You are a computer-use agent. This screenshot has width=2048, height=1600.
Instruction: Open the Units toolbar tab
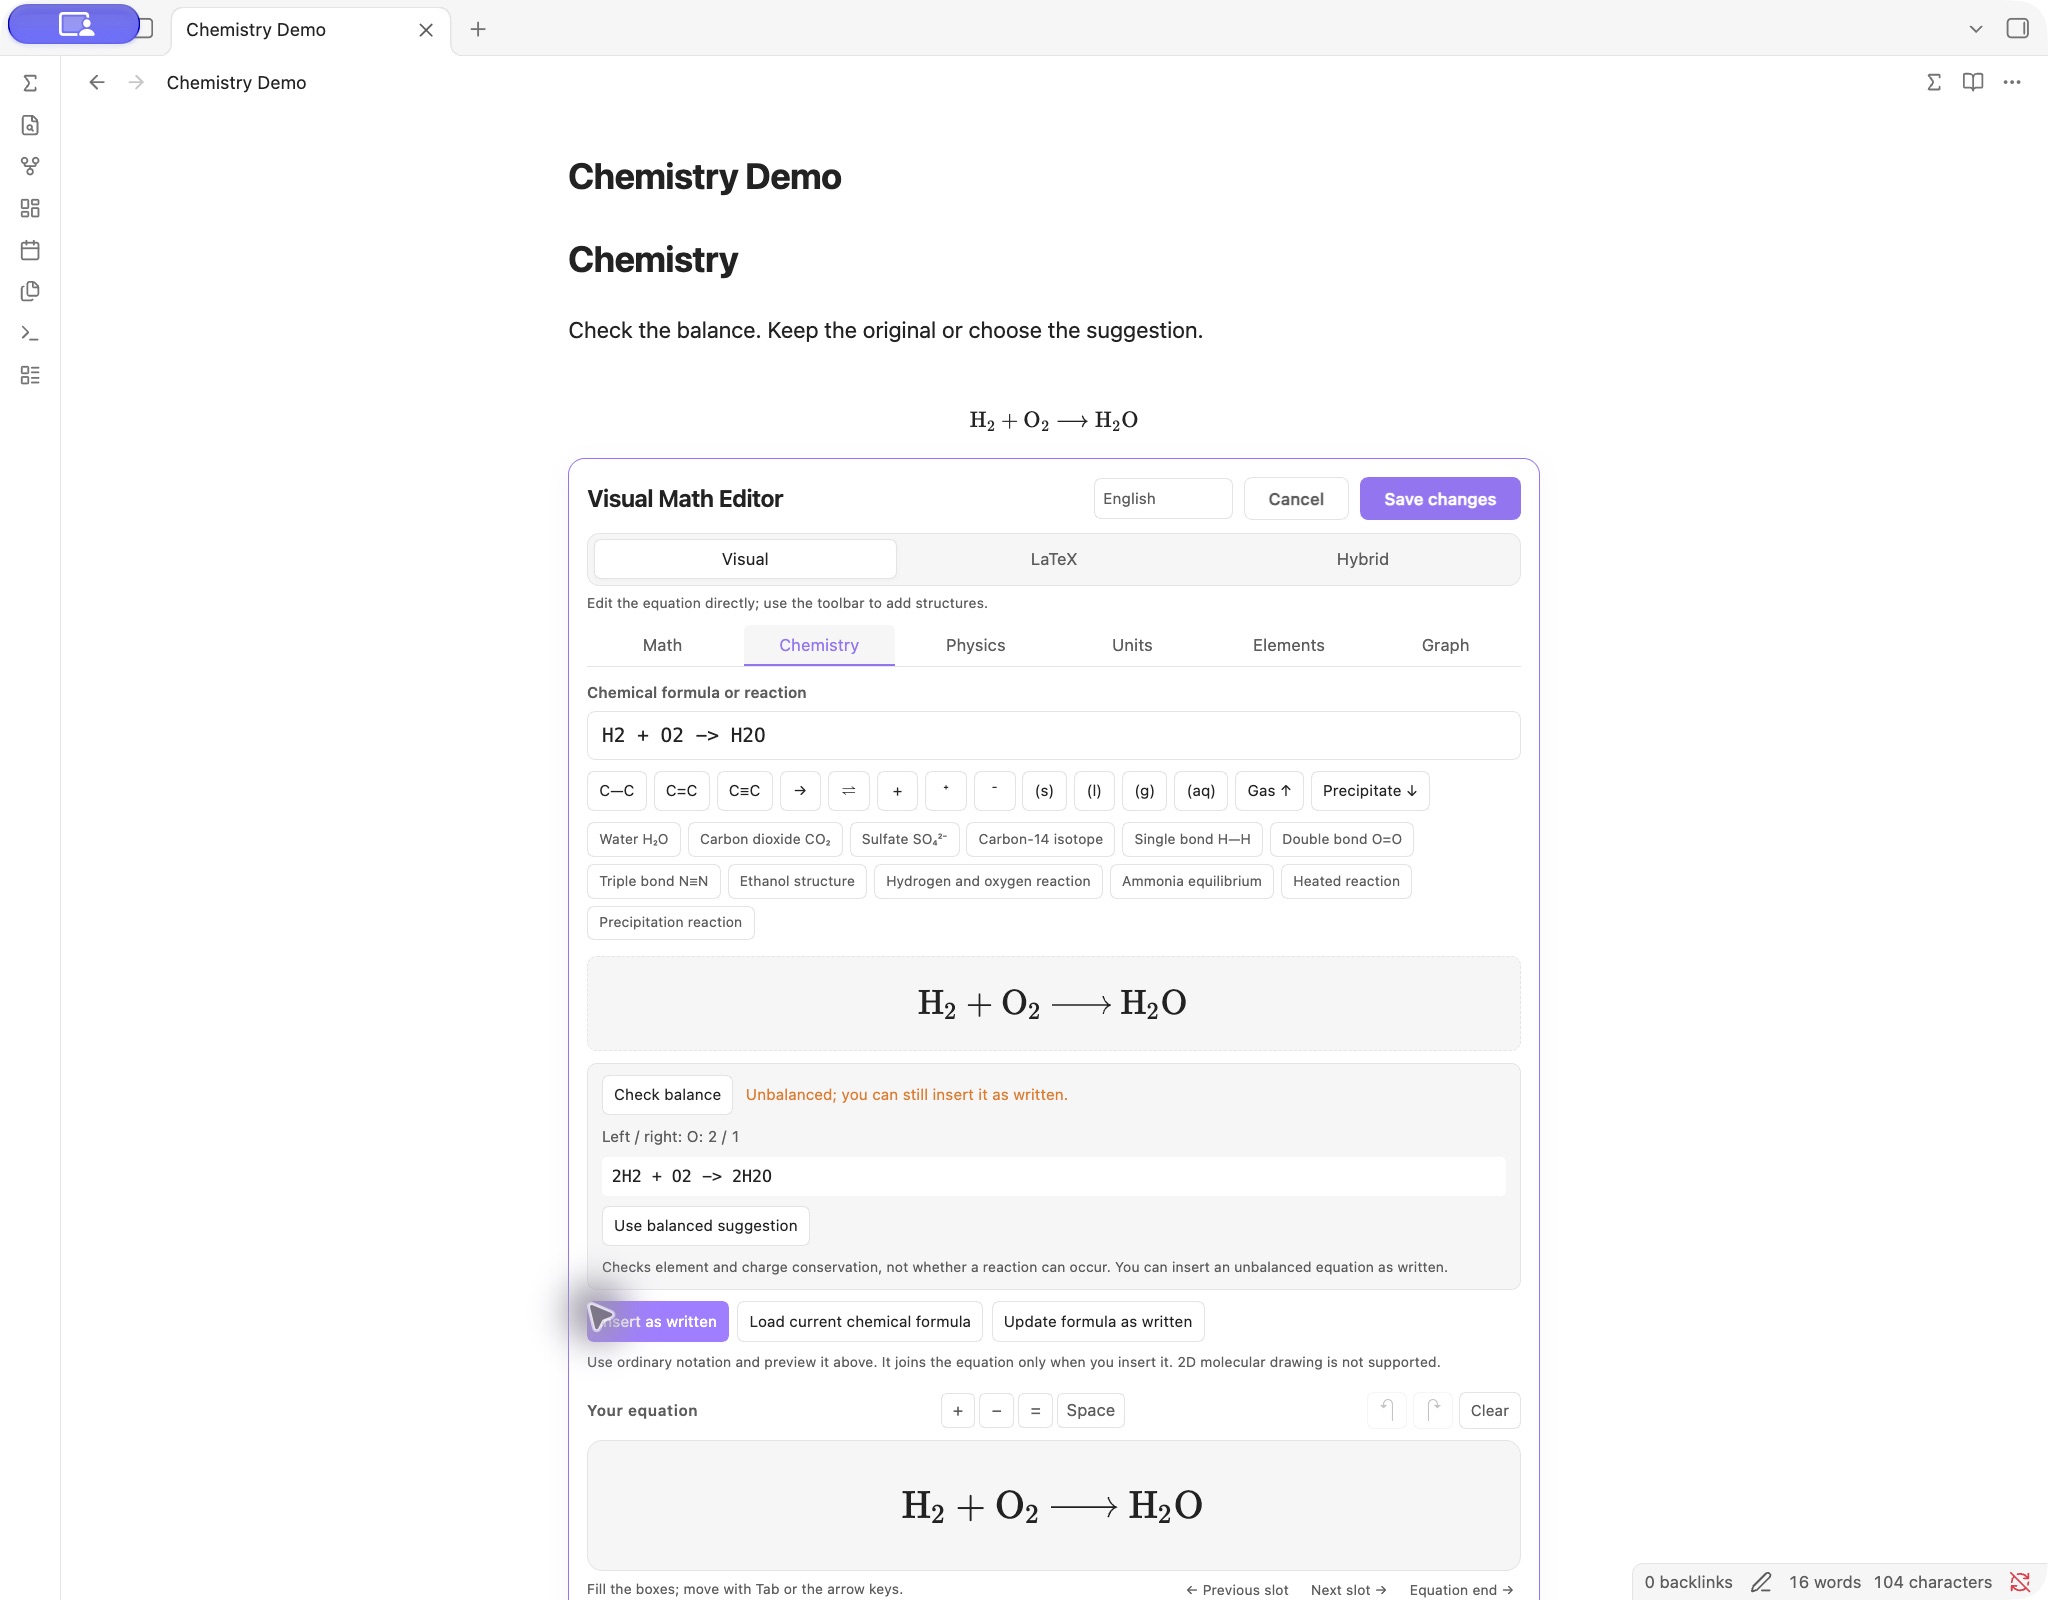pyautogui.click(x=1132, y=645)
